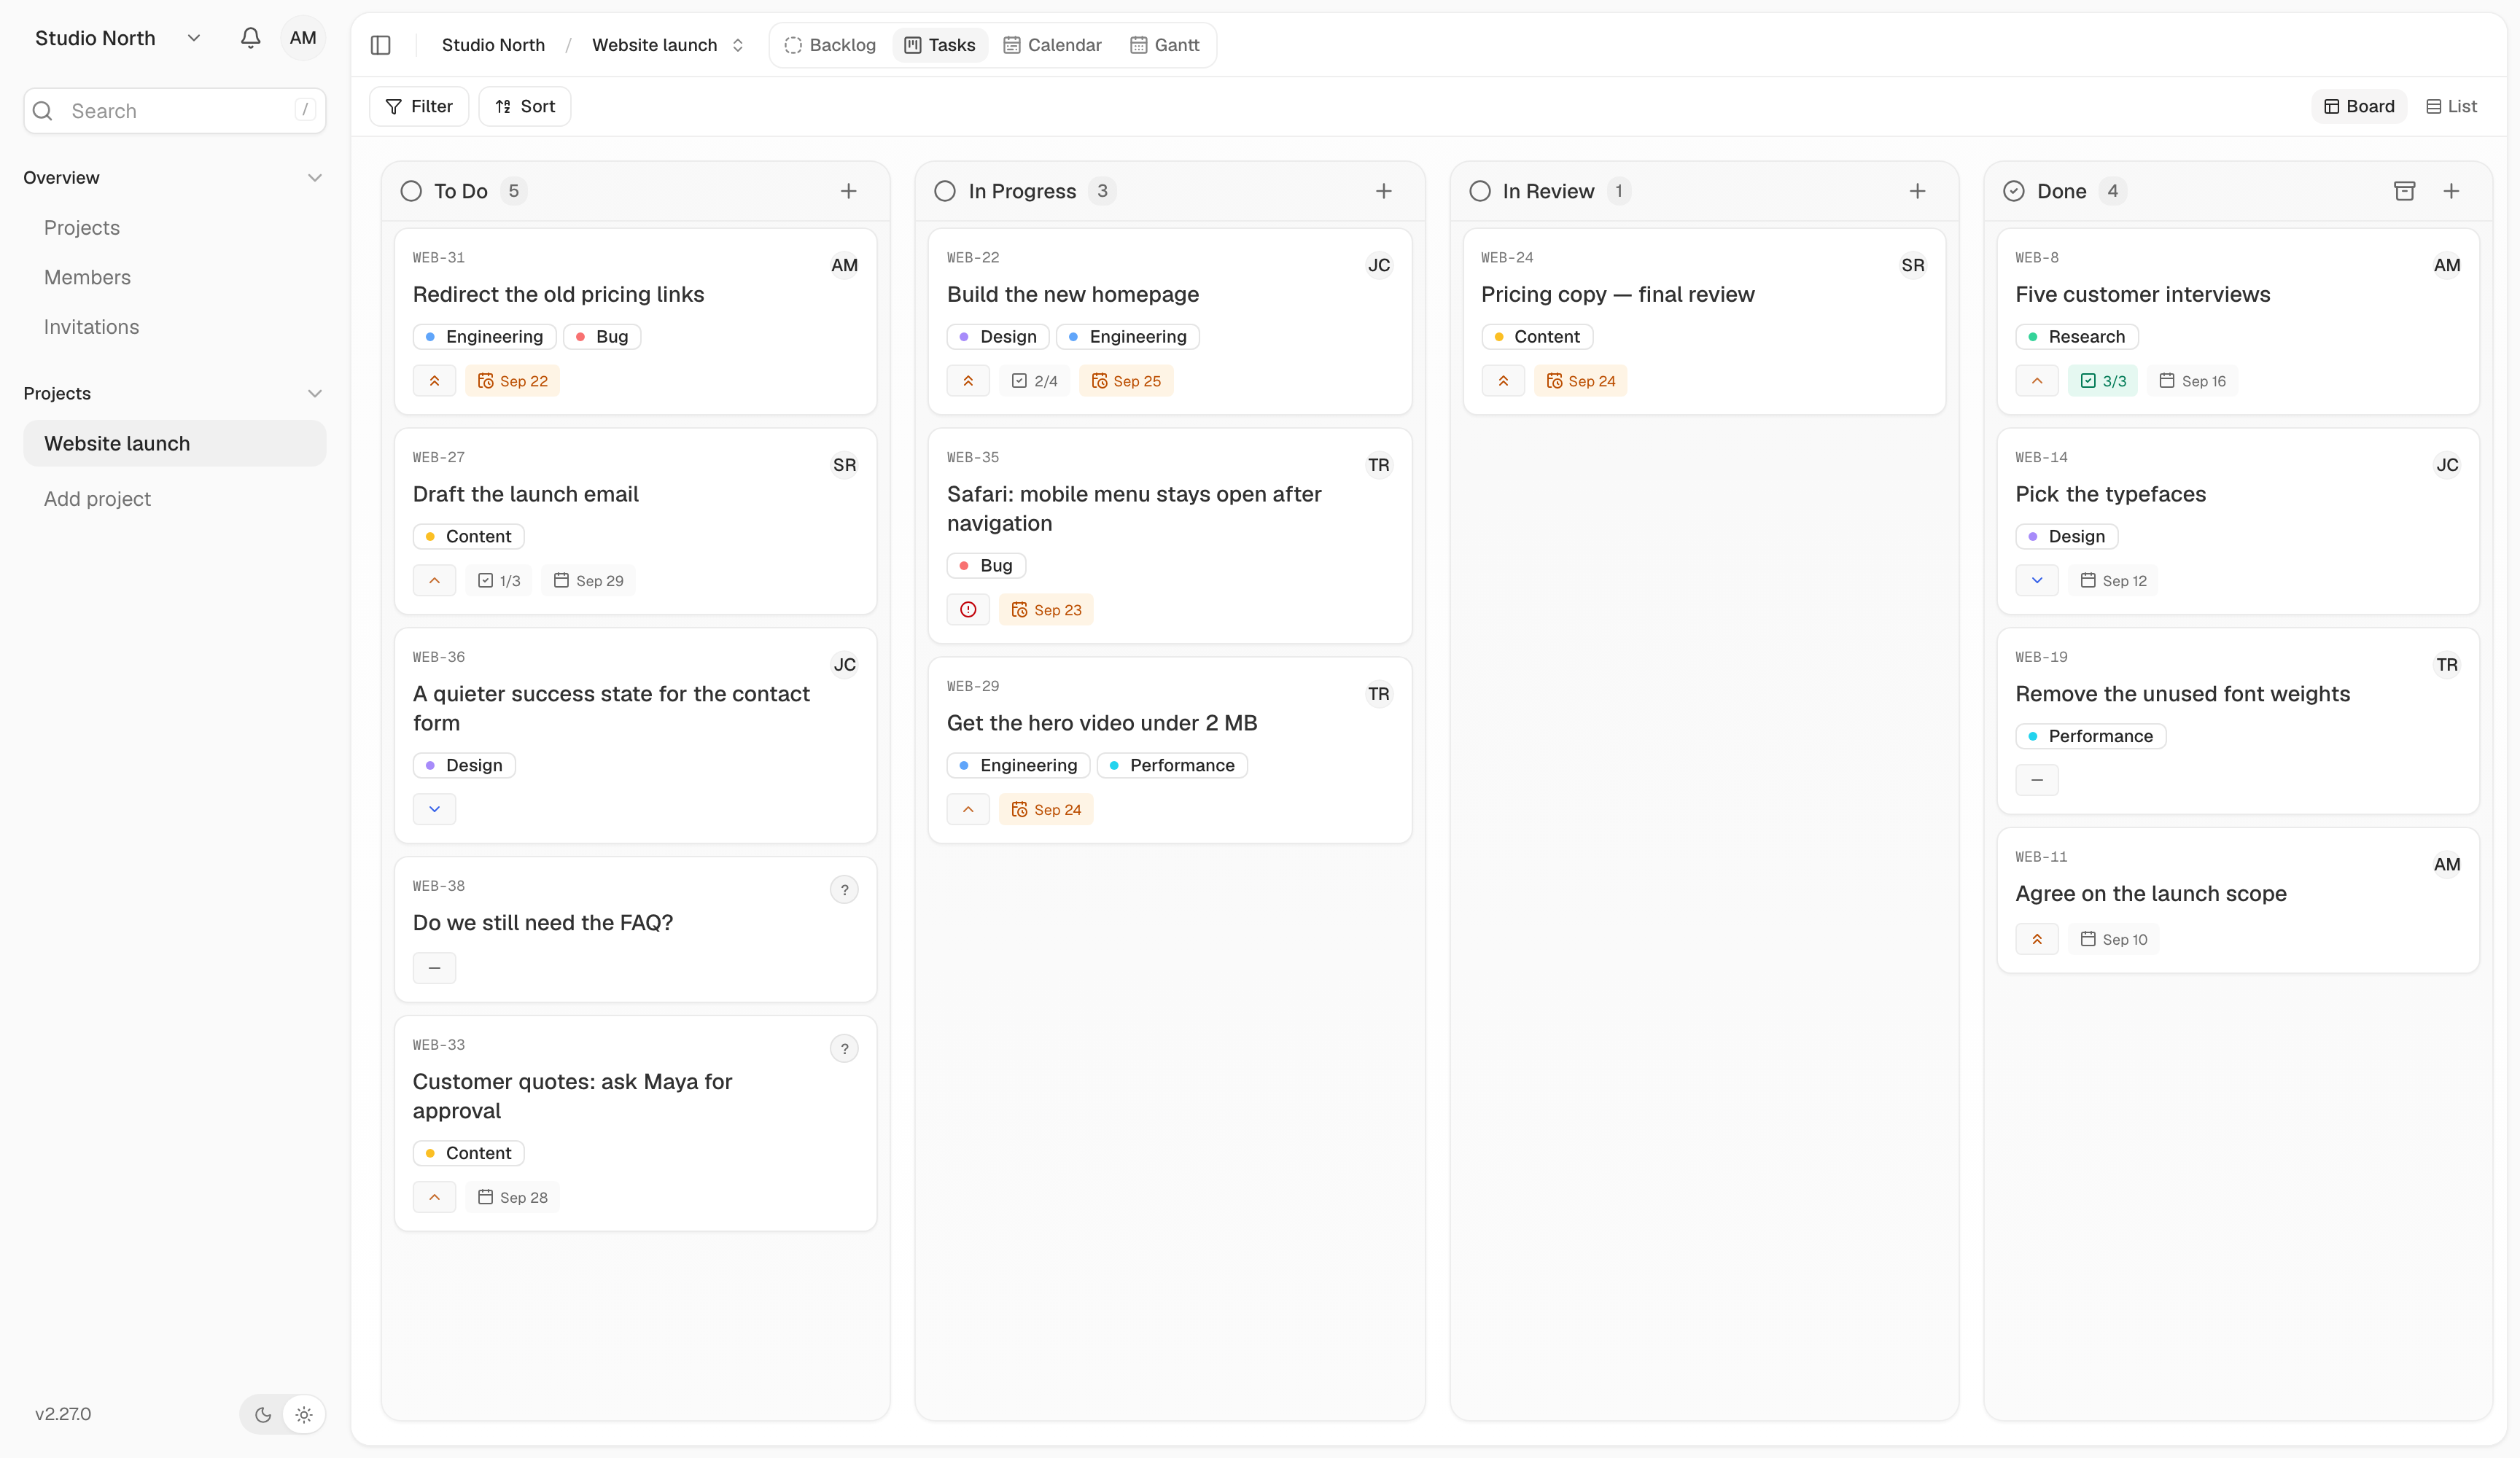Go to Invitations page
2520x1458 pixels.
coord(91,327)
